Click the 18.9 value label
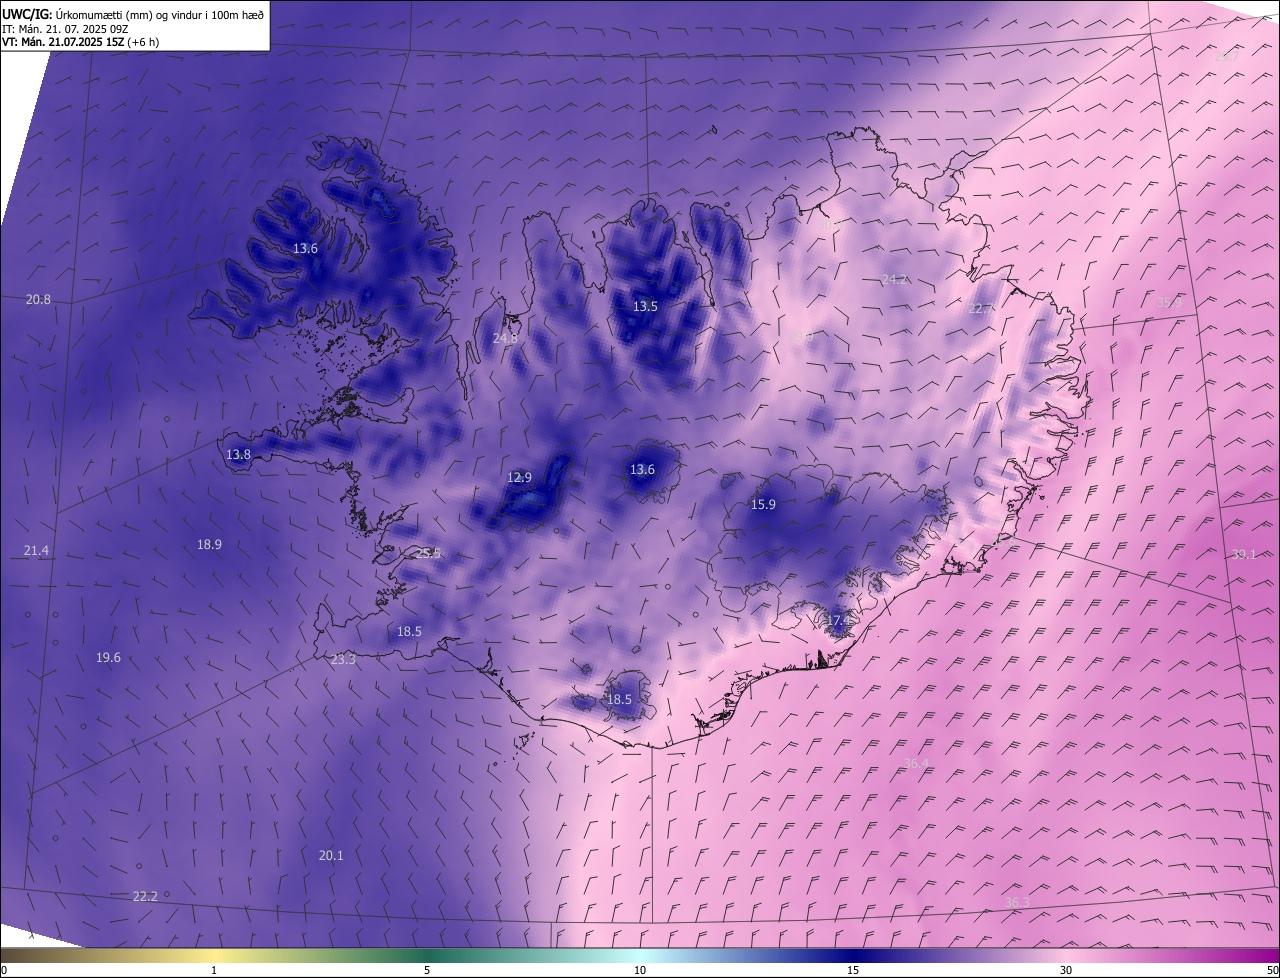The image size is (1280, 978). coord(209,544)
